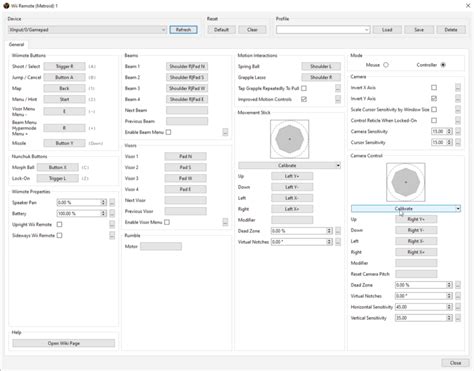The image size is (474, 371).
Task: Toggle Improved Motion Controls checkbox
Action: (x=304, y=99)
